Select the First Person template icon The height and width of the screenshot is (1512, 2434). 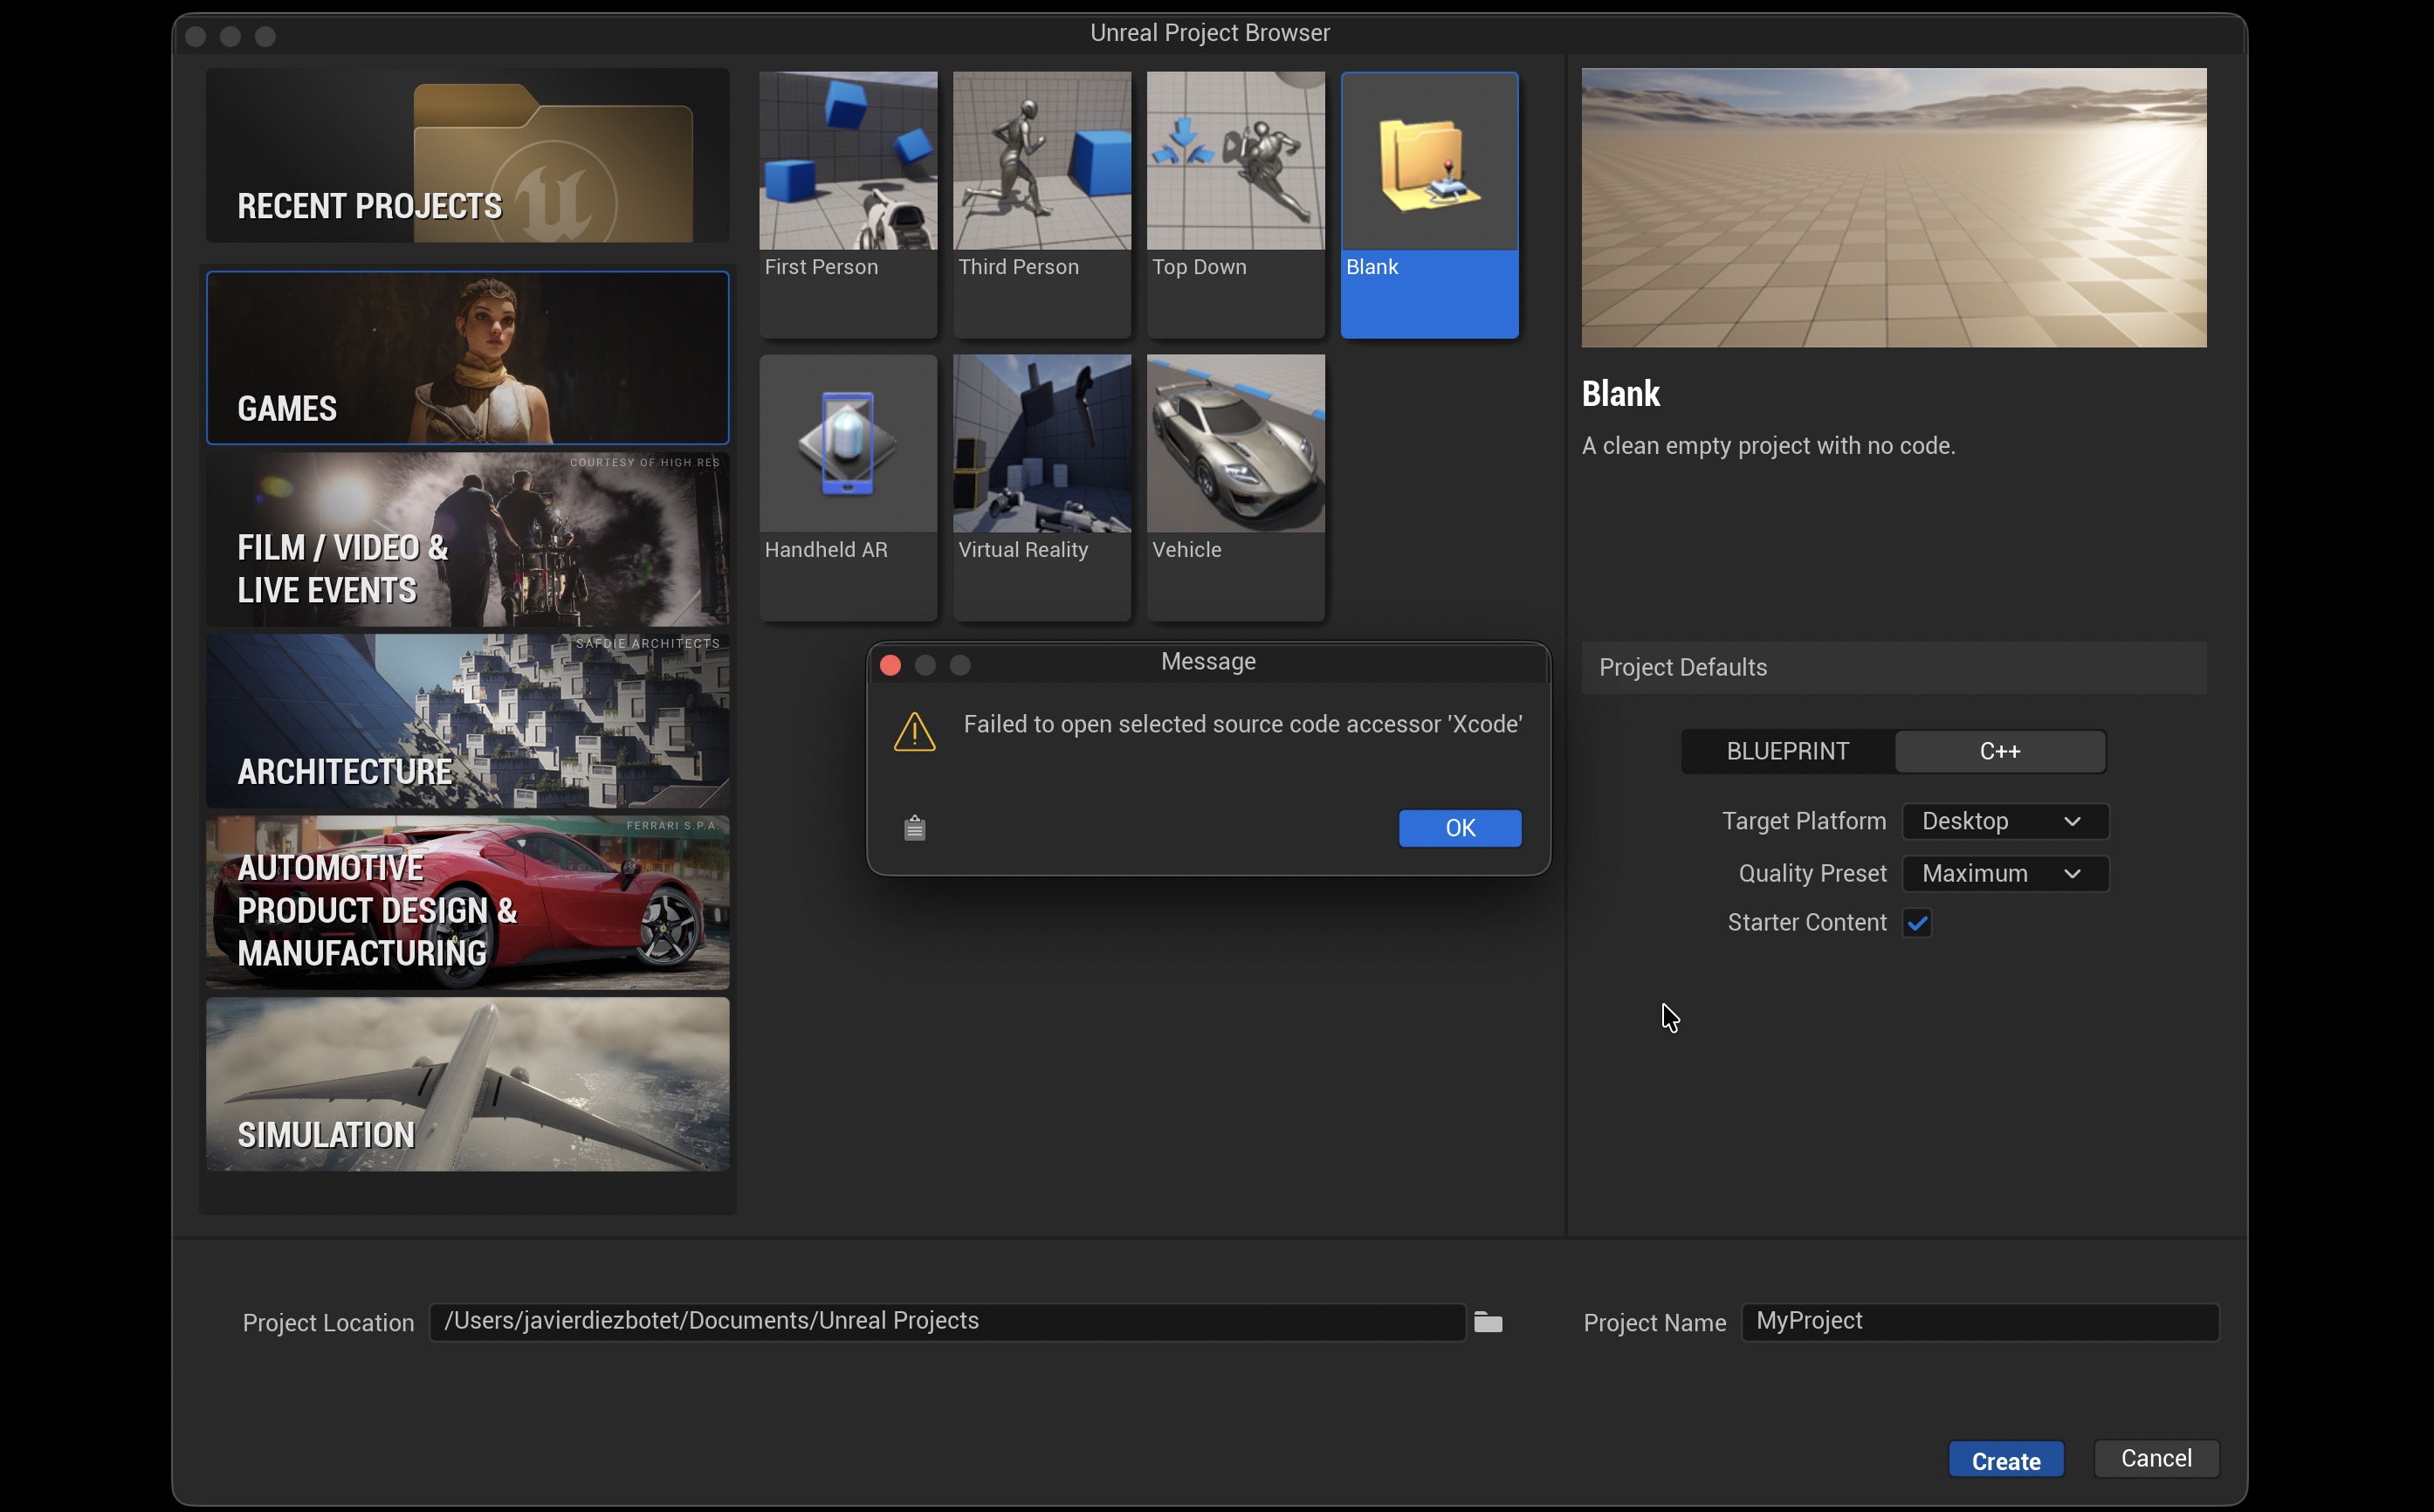pos(847,160)
